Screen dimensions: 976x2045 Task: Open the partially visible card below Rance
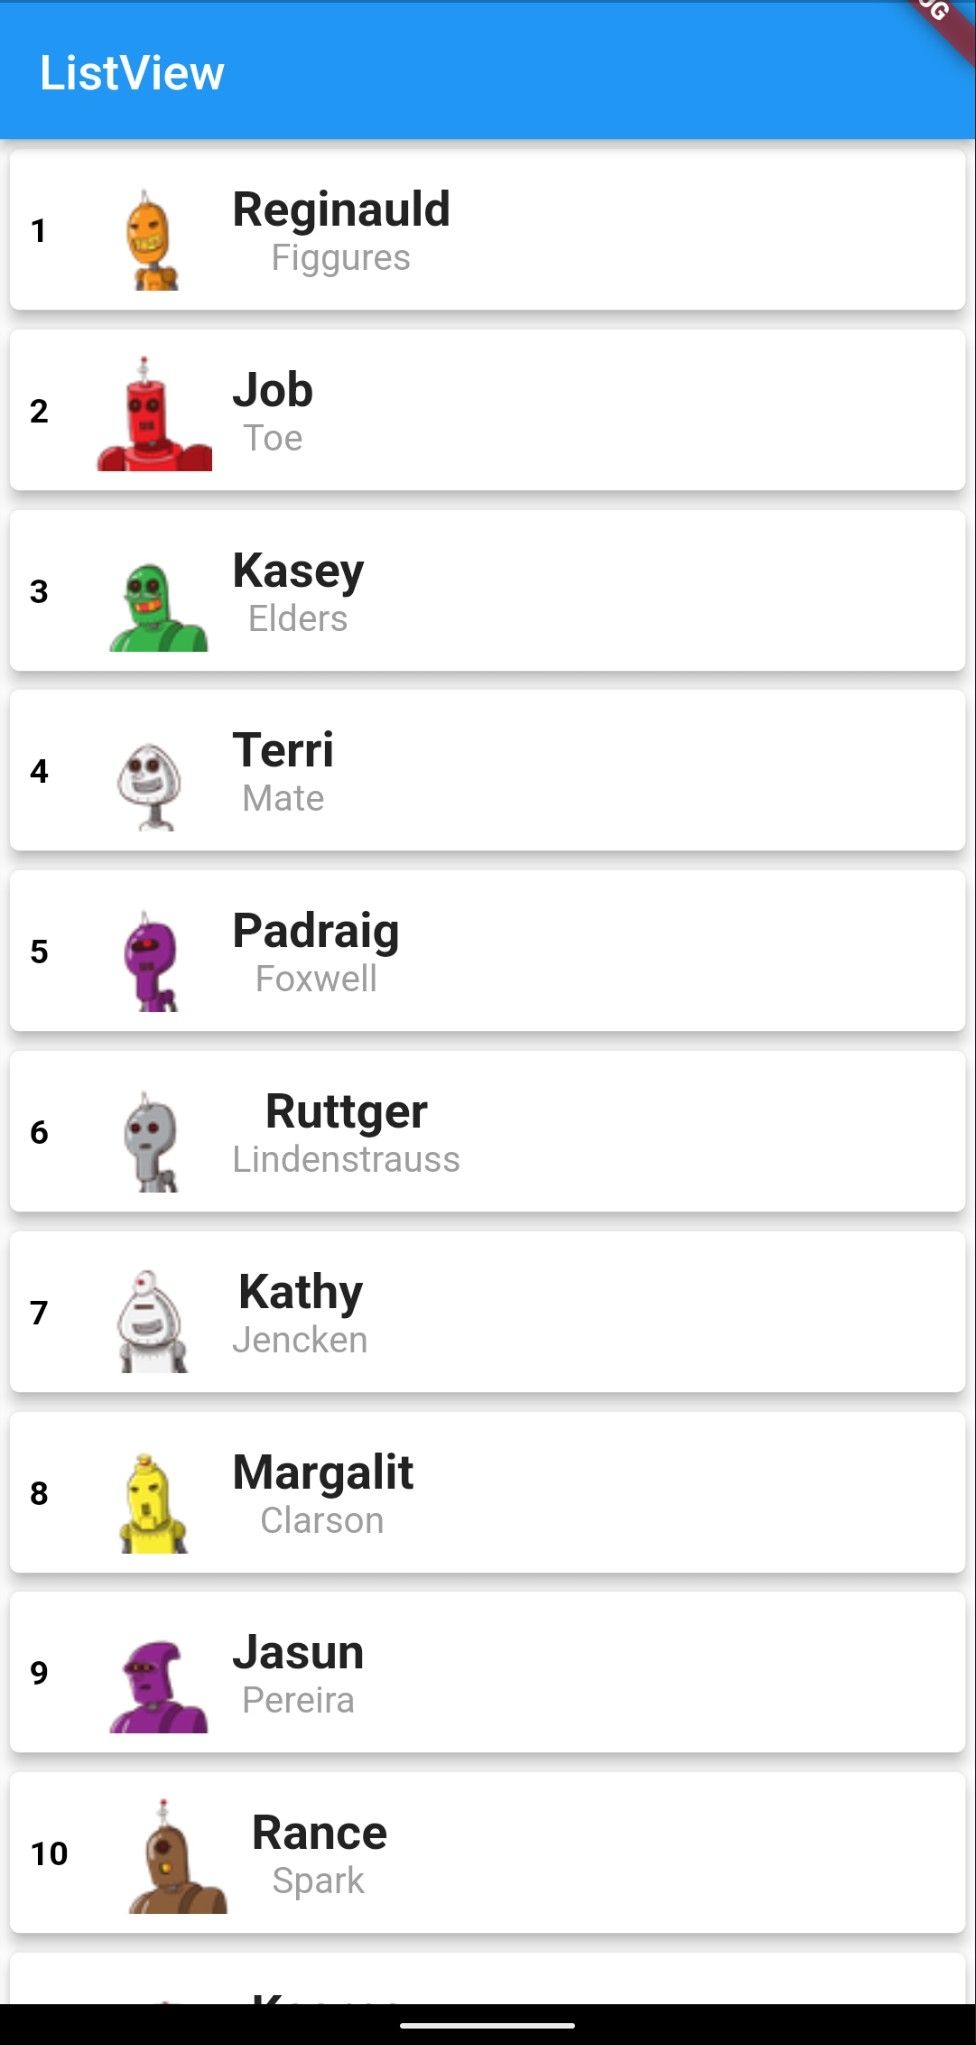[x=487, y=1982]
